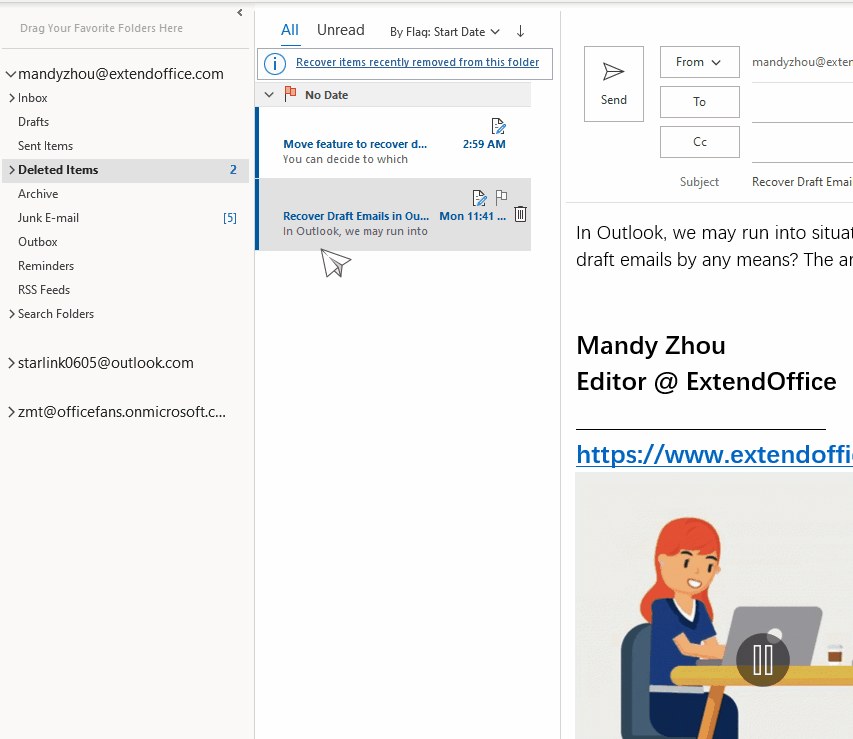
Task: Click the info icon in the recover banner
Action: [x=274, y=63]
